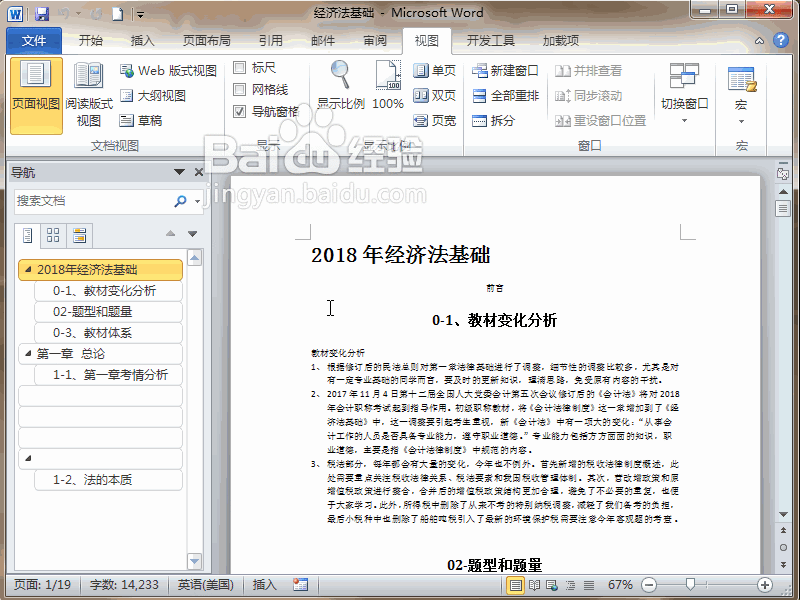Click the page count 页面: 1/19
The image size is (800, 600).
42,585
